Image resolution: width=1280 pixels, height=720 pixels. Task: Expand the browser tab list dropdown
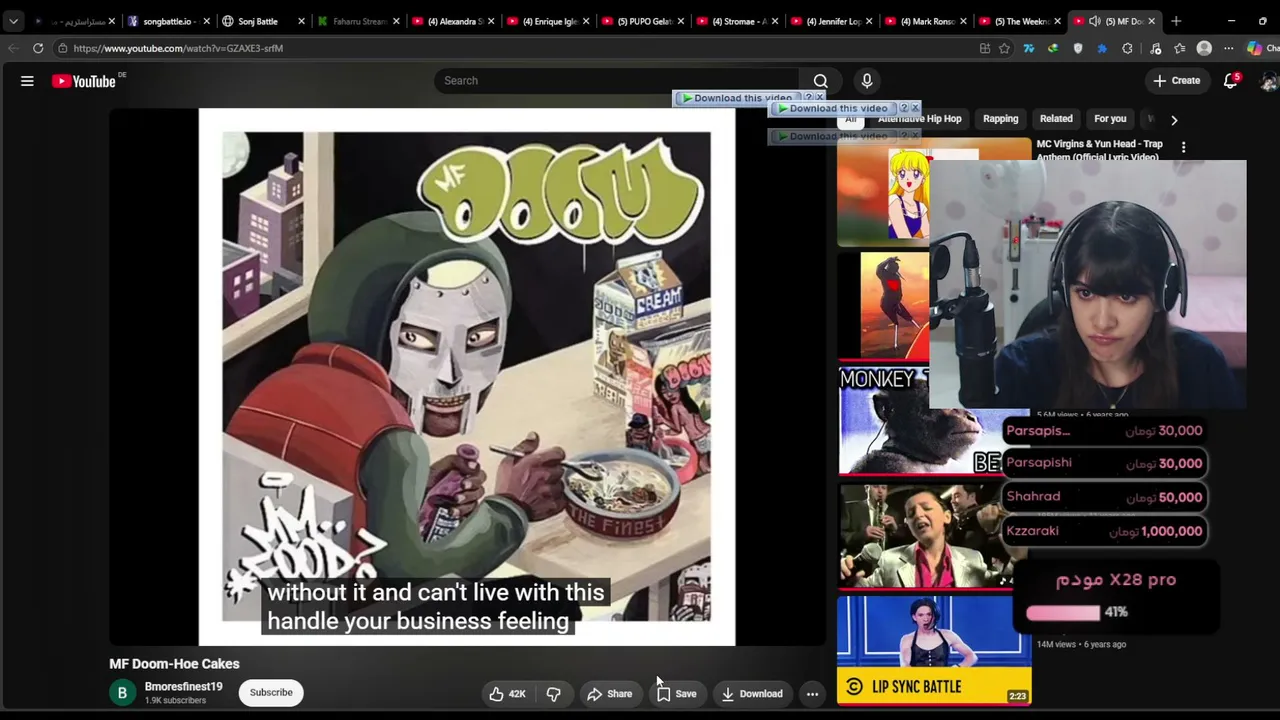13,21
